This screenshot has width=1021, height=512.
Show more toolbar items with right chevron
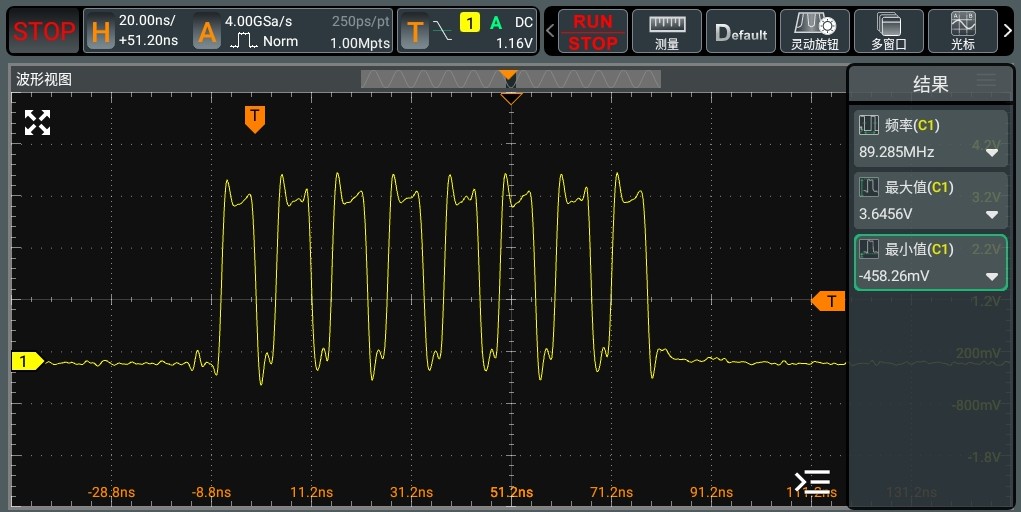click(x=1007, y=31)
